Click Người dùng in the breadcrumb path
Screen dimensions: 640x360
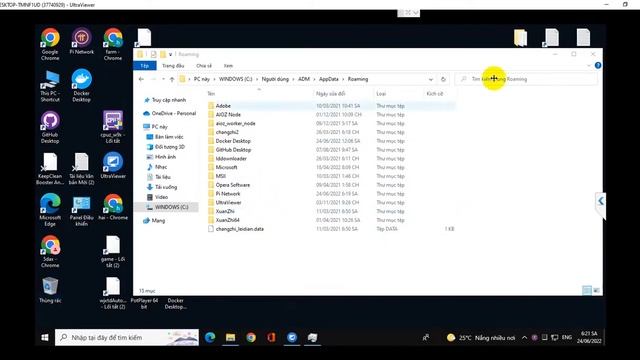[x=275, y=79]
